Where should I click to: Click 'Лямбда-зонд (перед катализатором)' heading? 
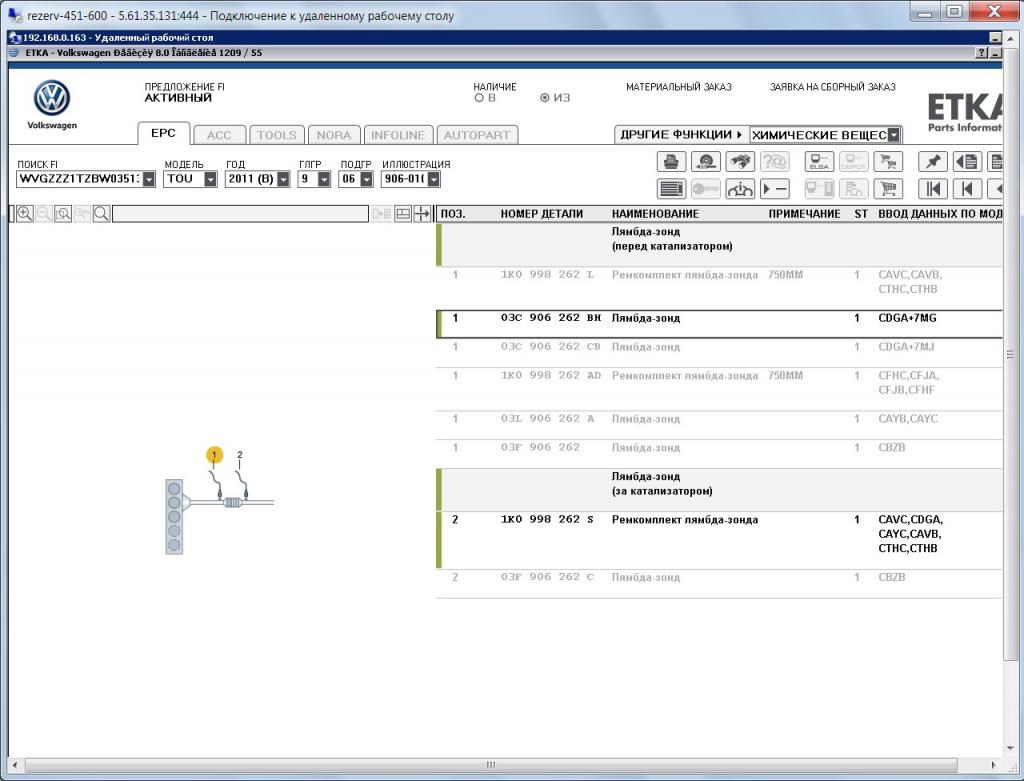[672, 239]
